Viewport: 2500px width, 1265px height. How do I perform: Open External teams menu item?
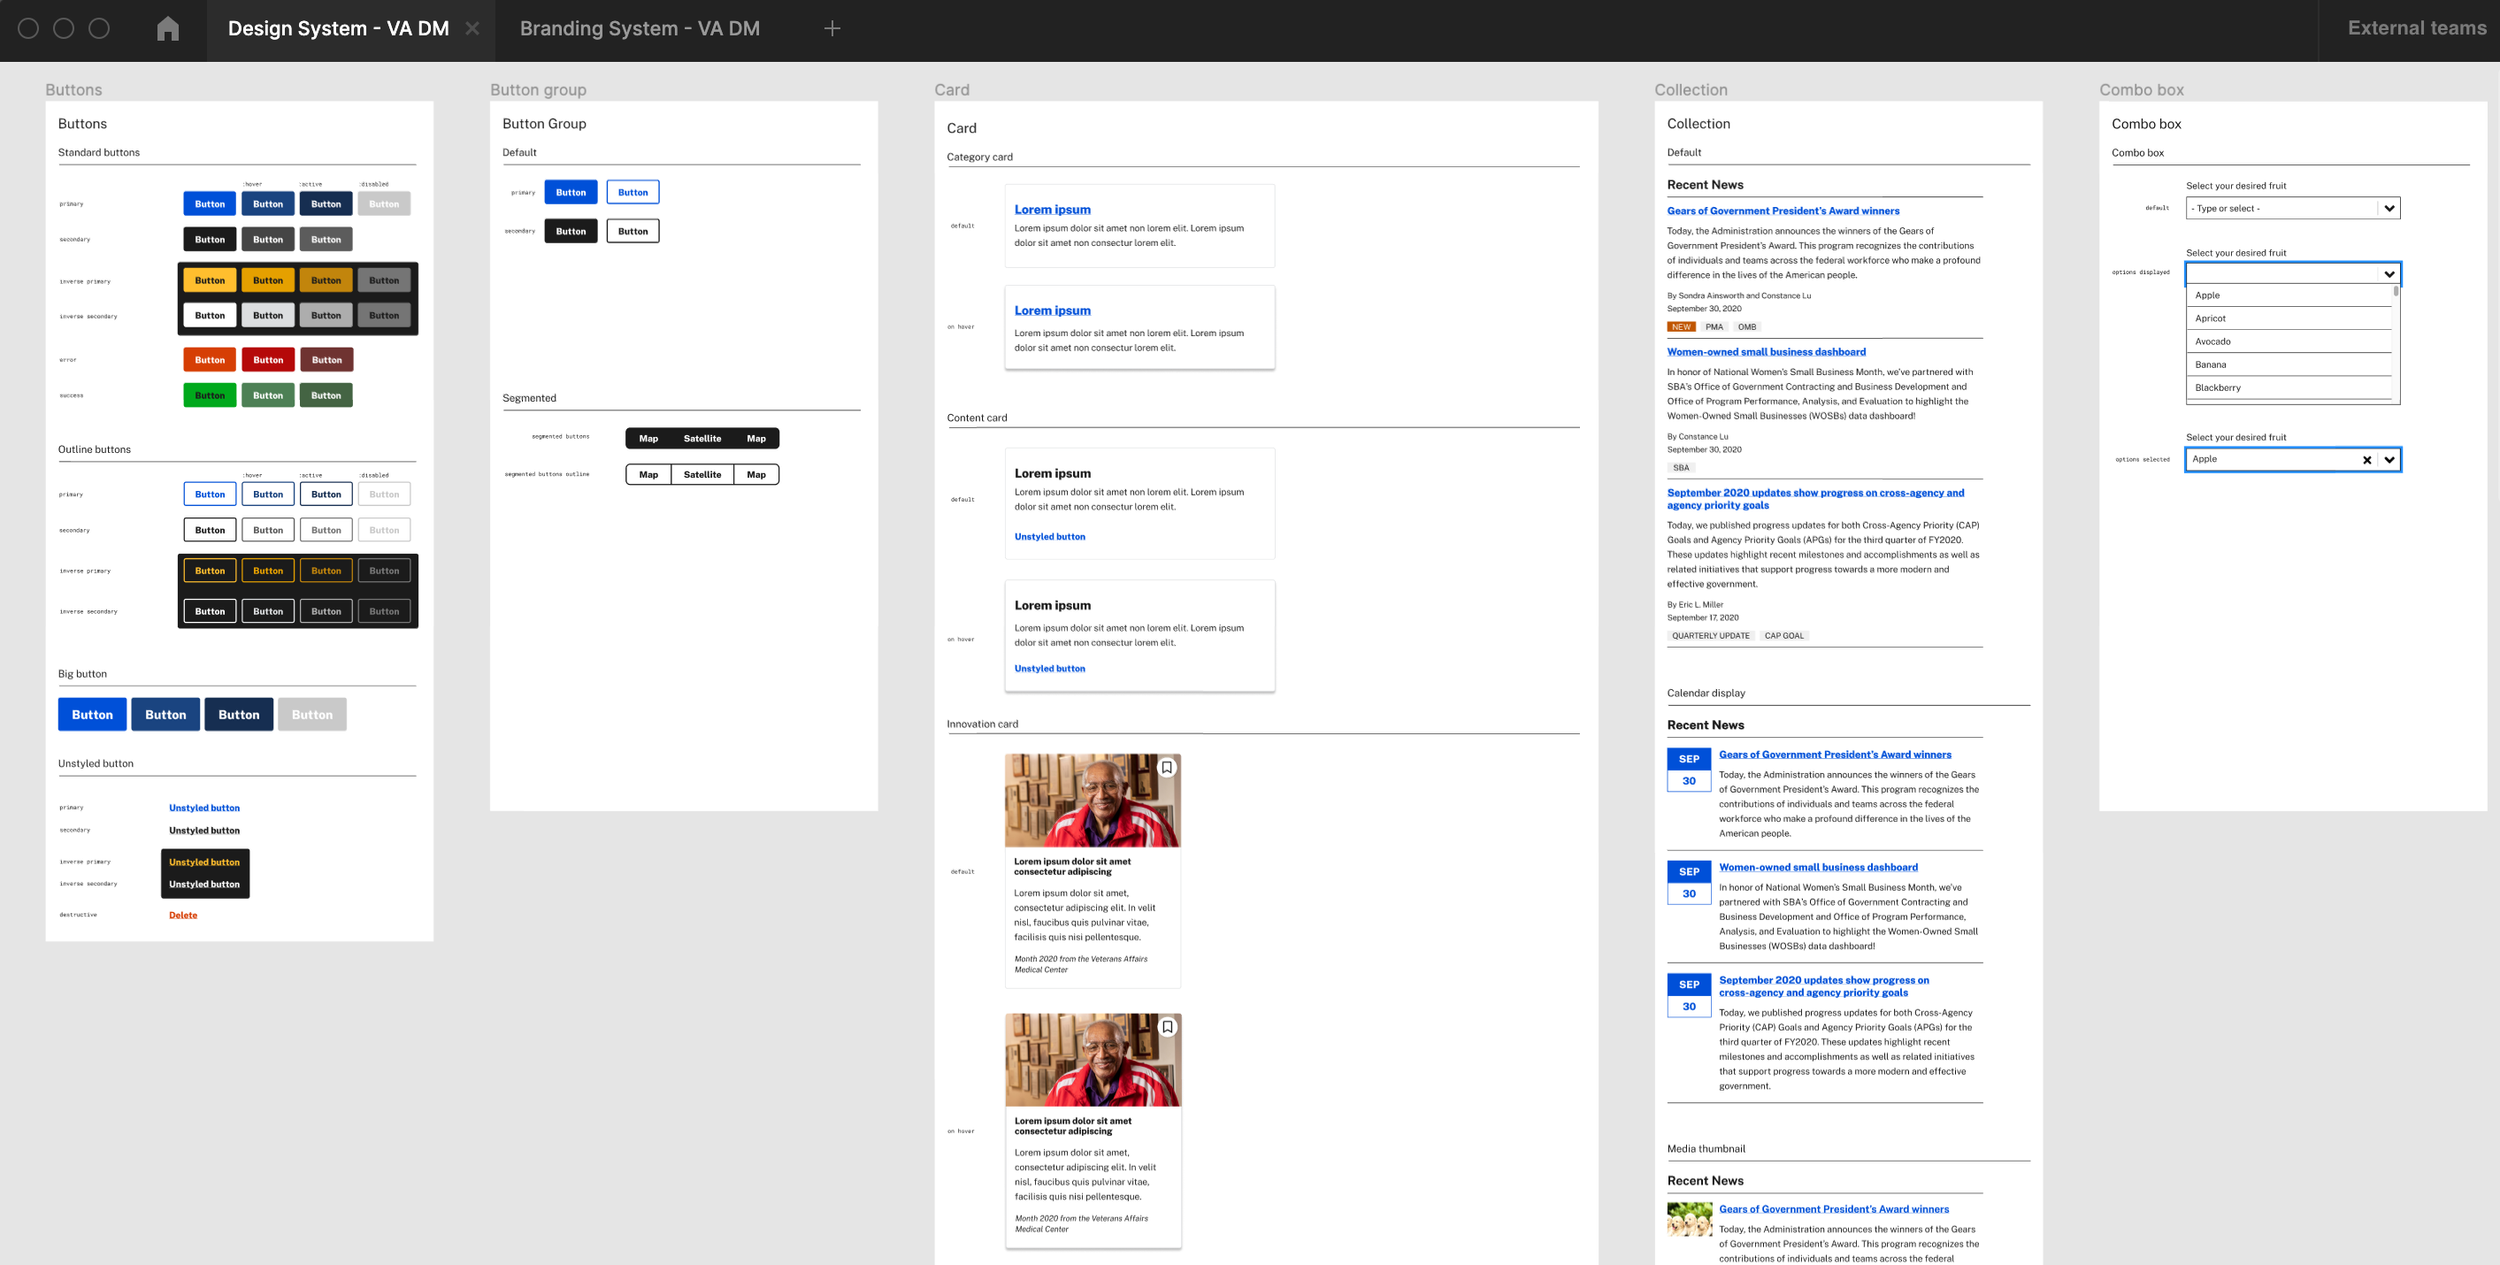coord(2416,29)
